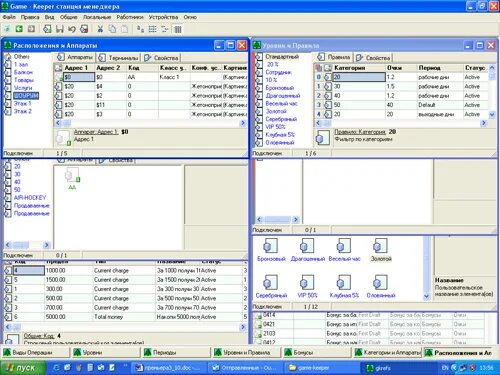
Task: Select the $0 cell in Адрес 1 column
Action: point(79,77)
